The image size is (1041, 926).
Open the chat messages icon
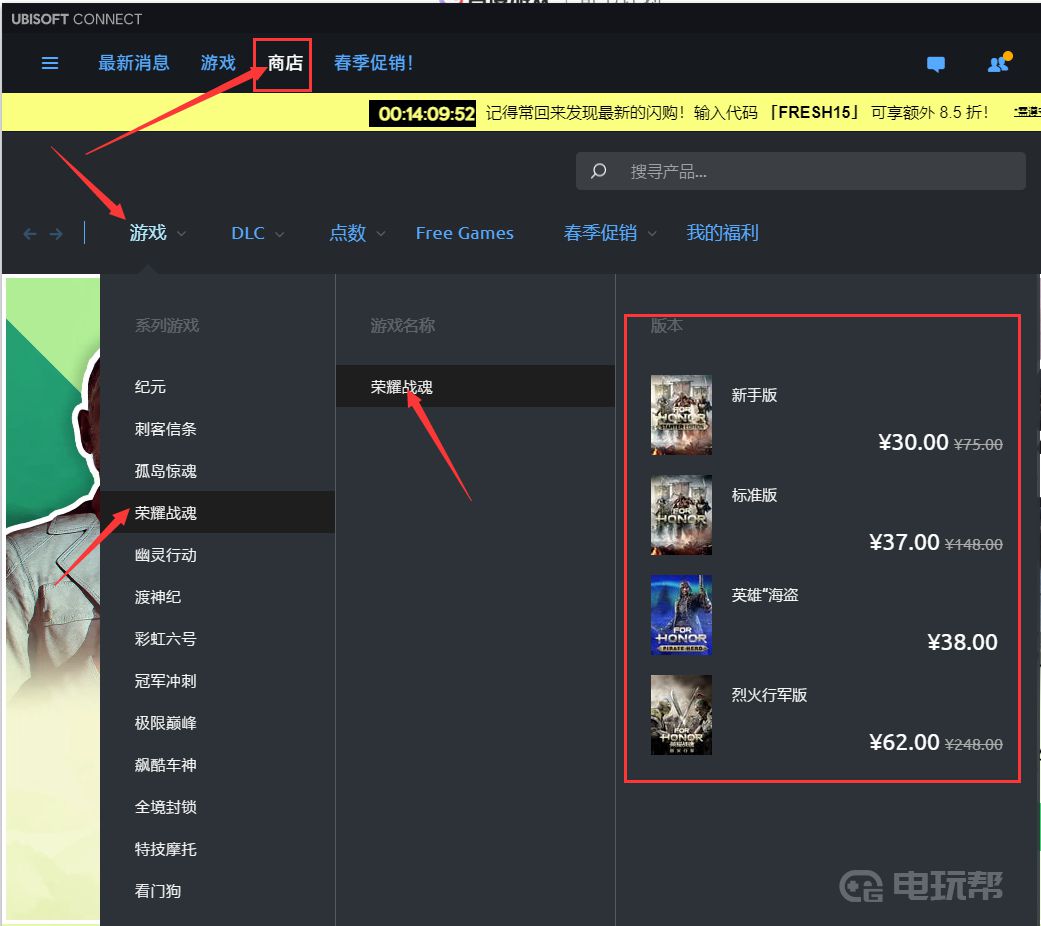click(x=936, y=64)
